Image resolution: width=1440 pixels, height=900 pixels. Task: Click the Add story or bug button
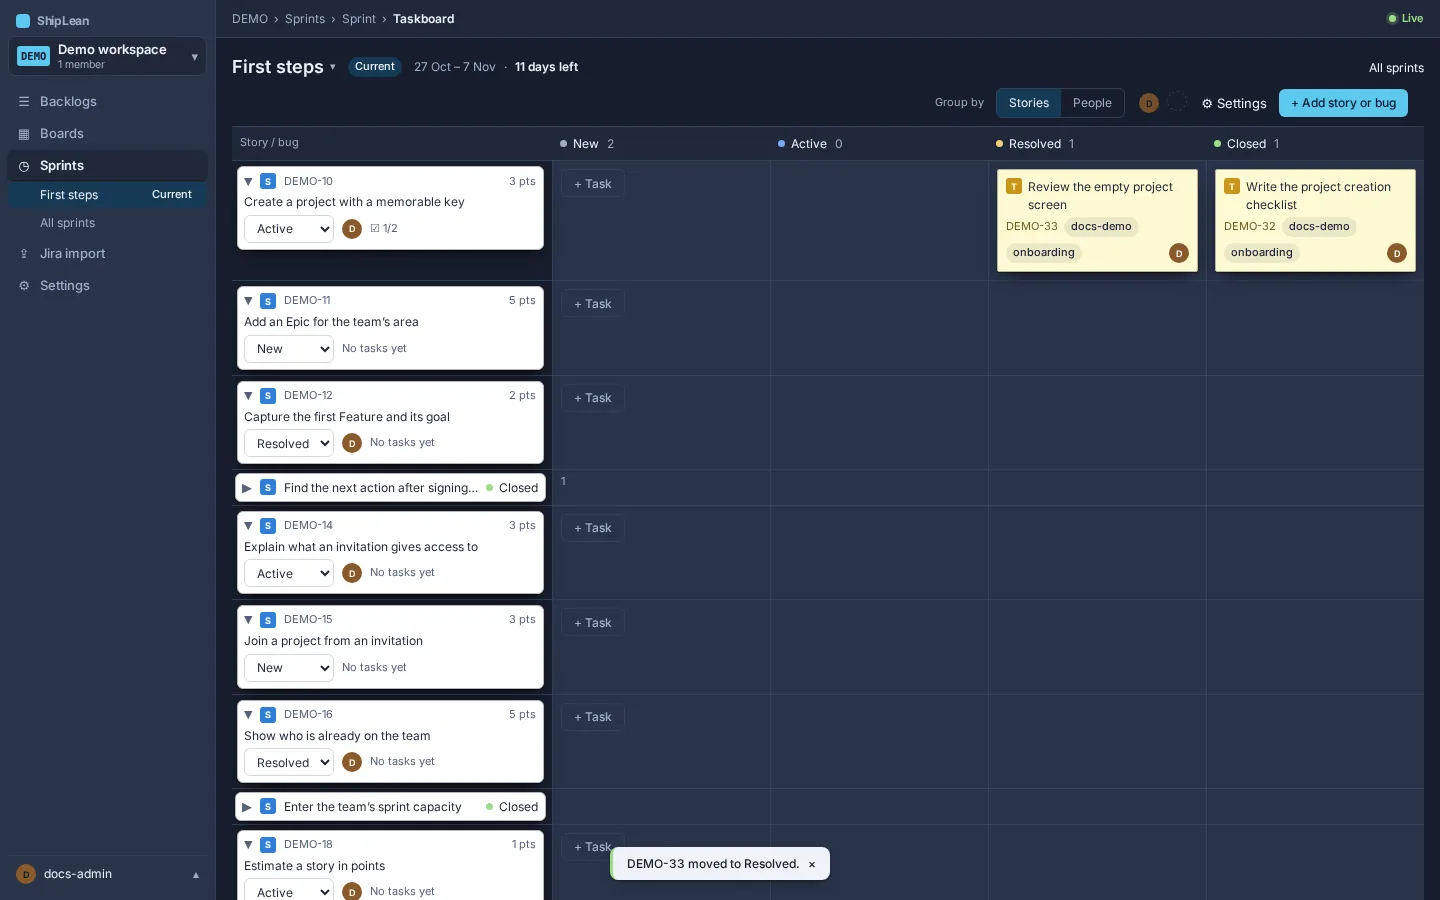(x=1343, y=103)
